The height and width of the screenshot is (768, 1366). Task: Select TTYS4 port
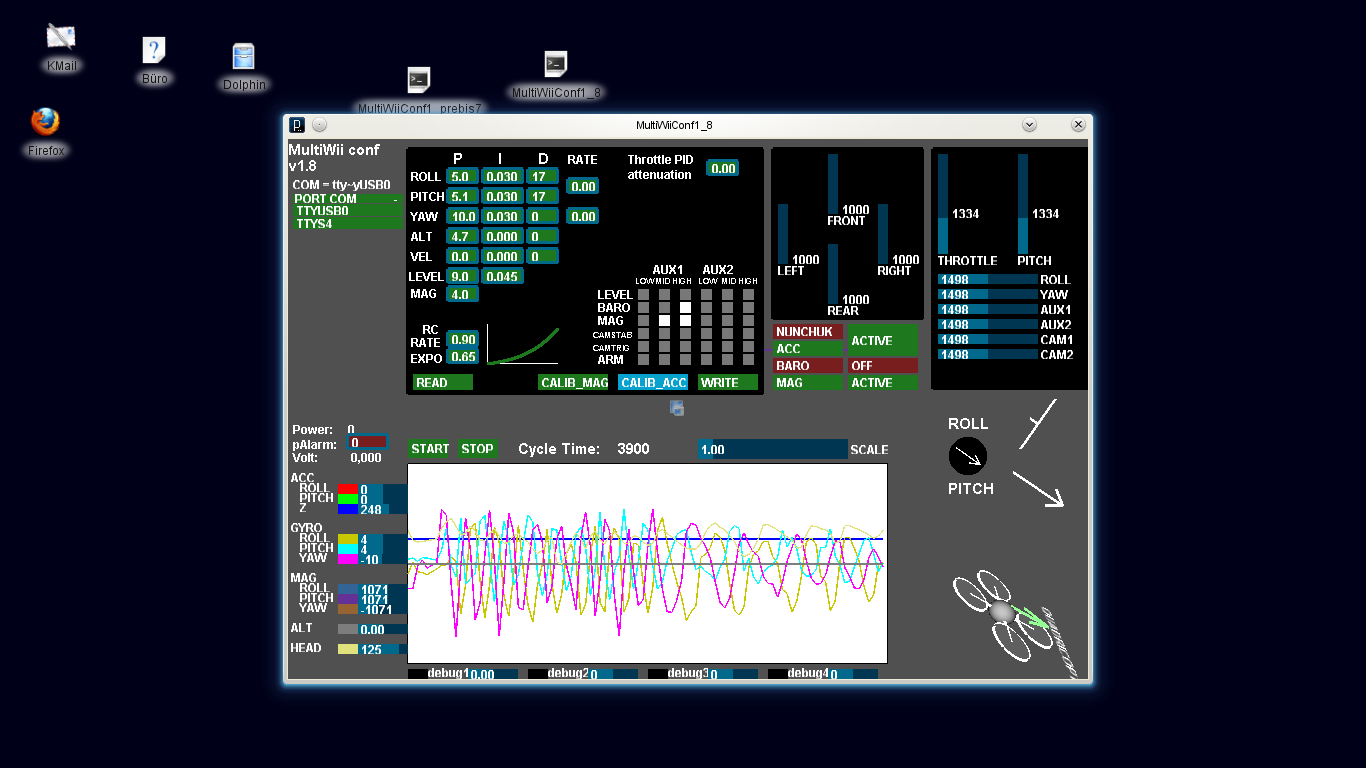(x=348, y=224)
